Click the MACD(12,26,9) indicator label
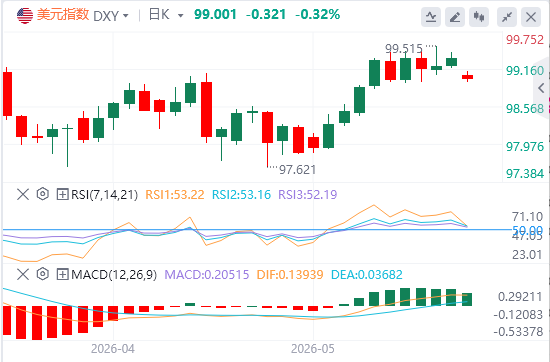Screen dimensions: 550x362 [114, 274]
